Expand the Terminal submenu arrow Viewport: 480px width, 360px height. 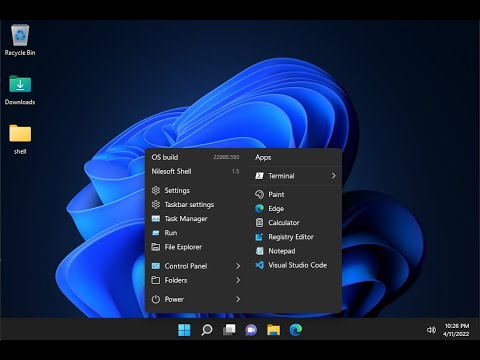(333, 176)
